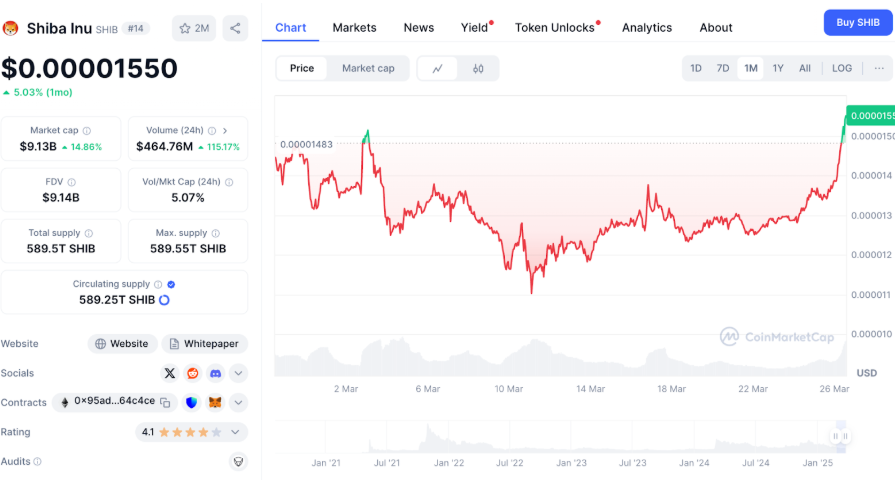Click the blue shield wallet icon
Image resolution: width=895 pixels, height=480 pixels.
coord(192,402)
